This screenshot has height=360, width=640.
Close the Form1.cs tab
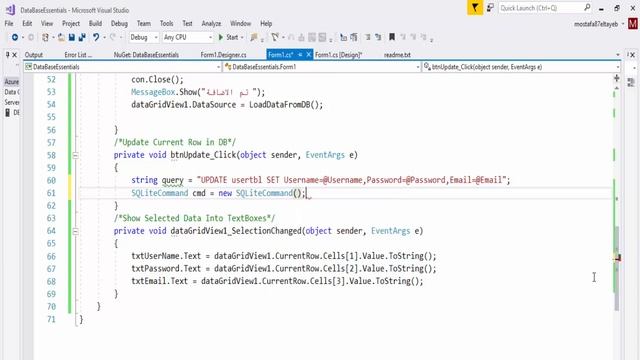(309, 54)
